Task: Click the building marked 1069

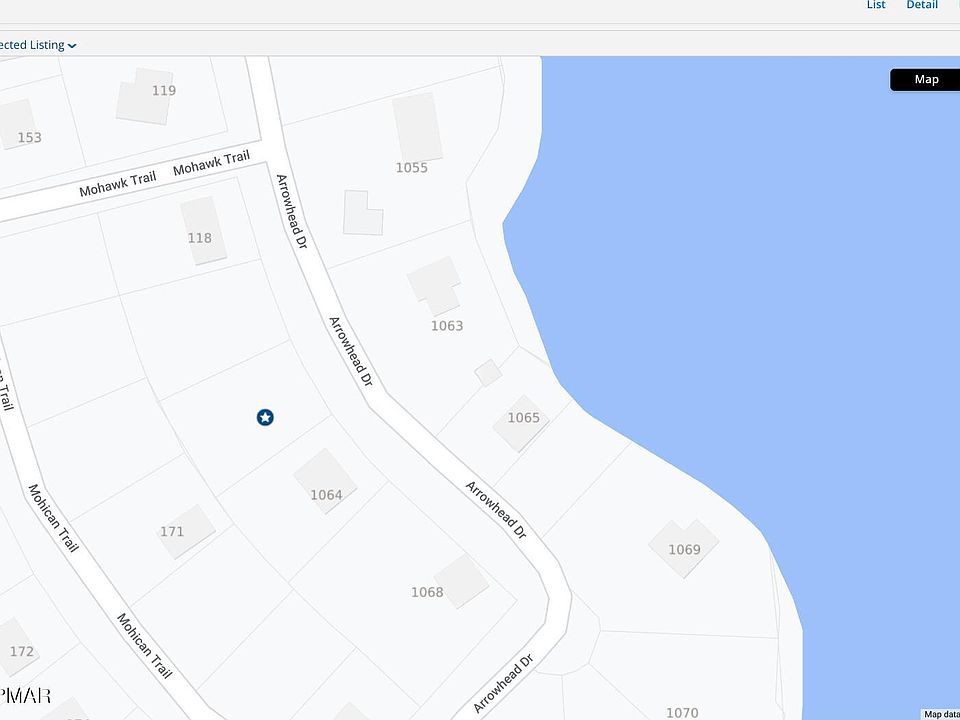Action: tap(684, 548)
